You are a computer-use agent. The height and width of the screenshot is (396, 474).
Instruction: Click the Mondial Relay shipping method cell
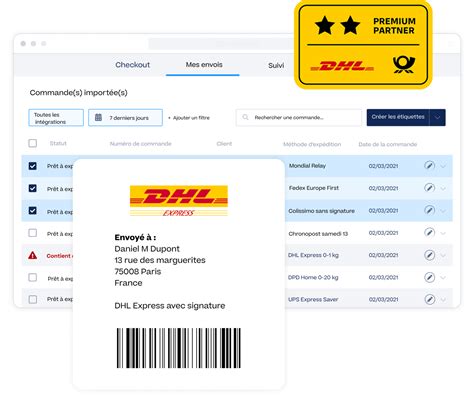point(307,166)
